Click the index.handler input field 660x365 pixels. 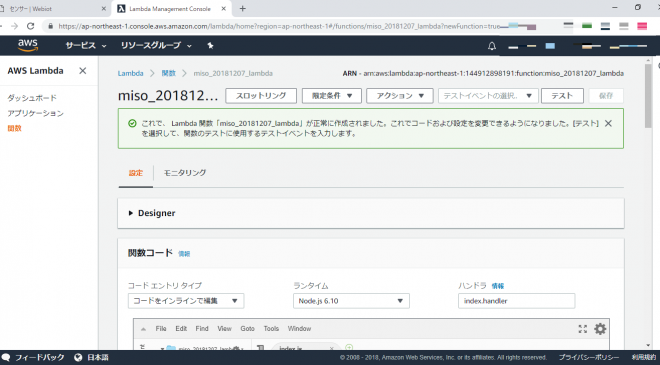(516, 301)
